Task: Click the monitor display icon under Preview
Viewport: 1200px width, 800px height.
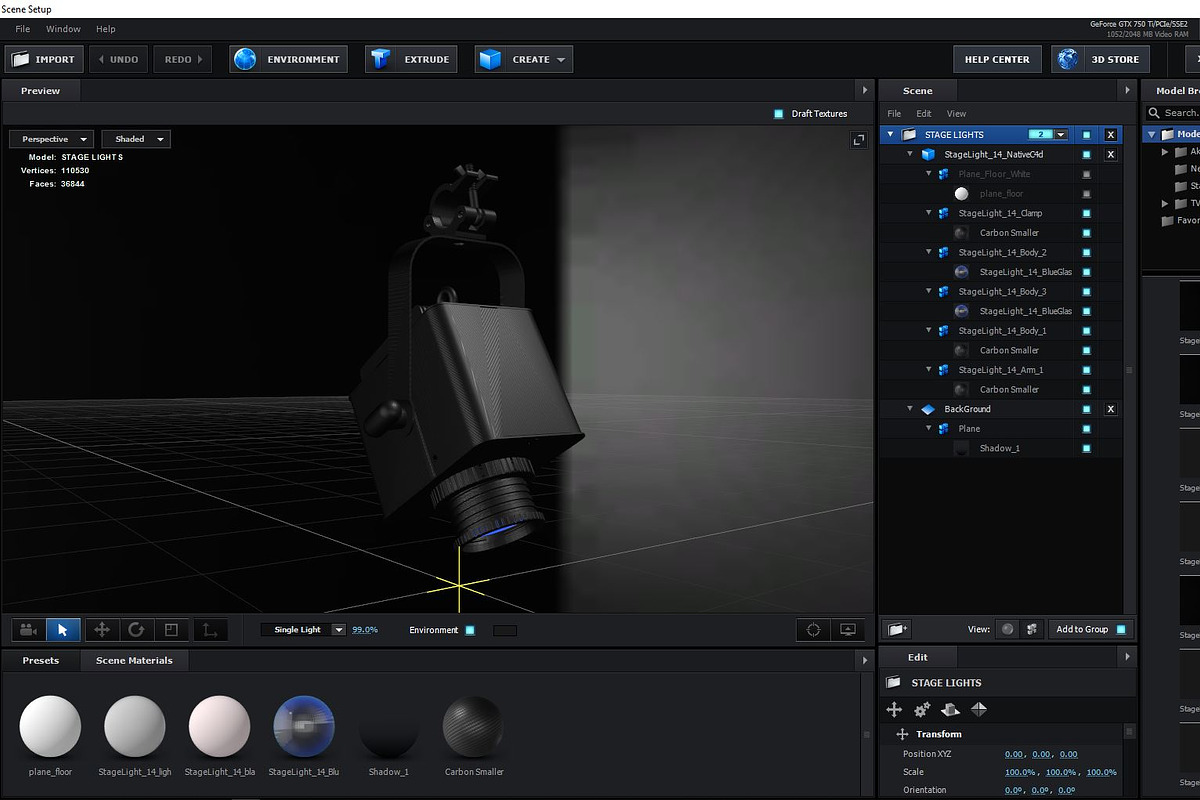Action: 848,630
